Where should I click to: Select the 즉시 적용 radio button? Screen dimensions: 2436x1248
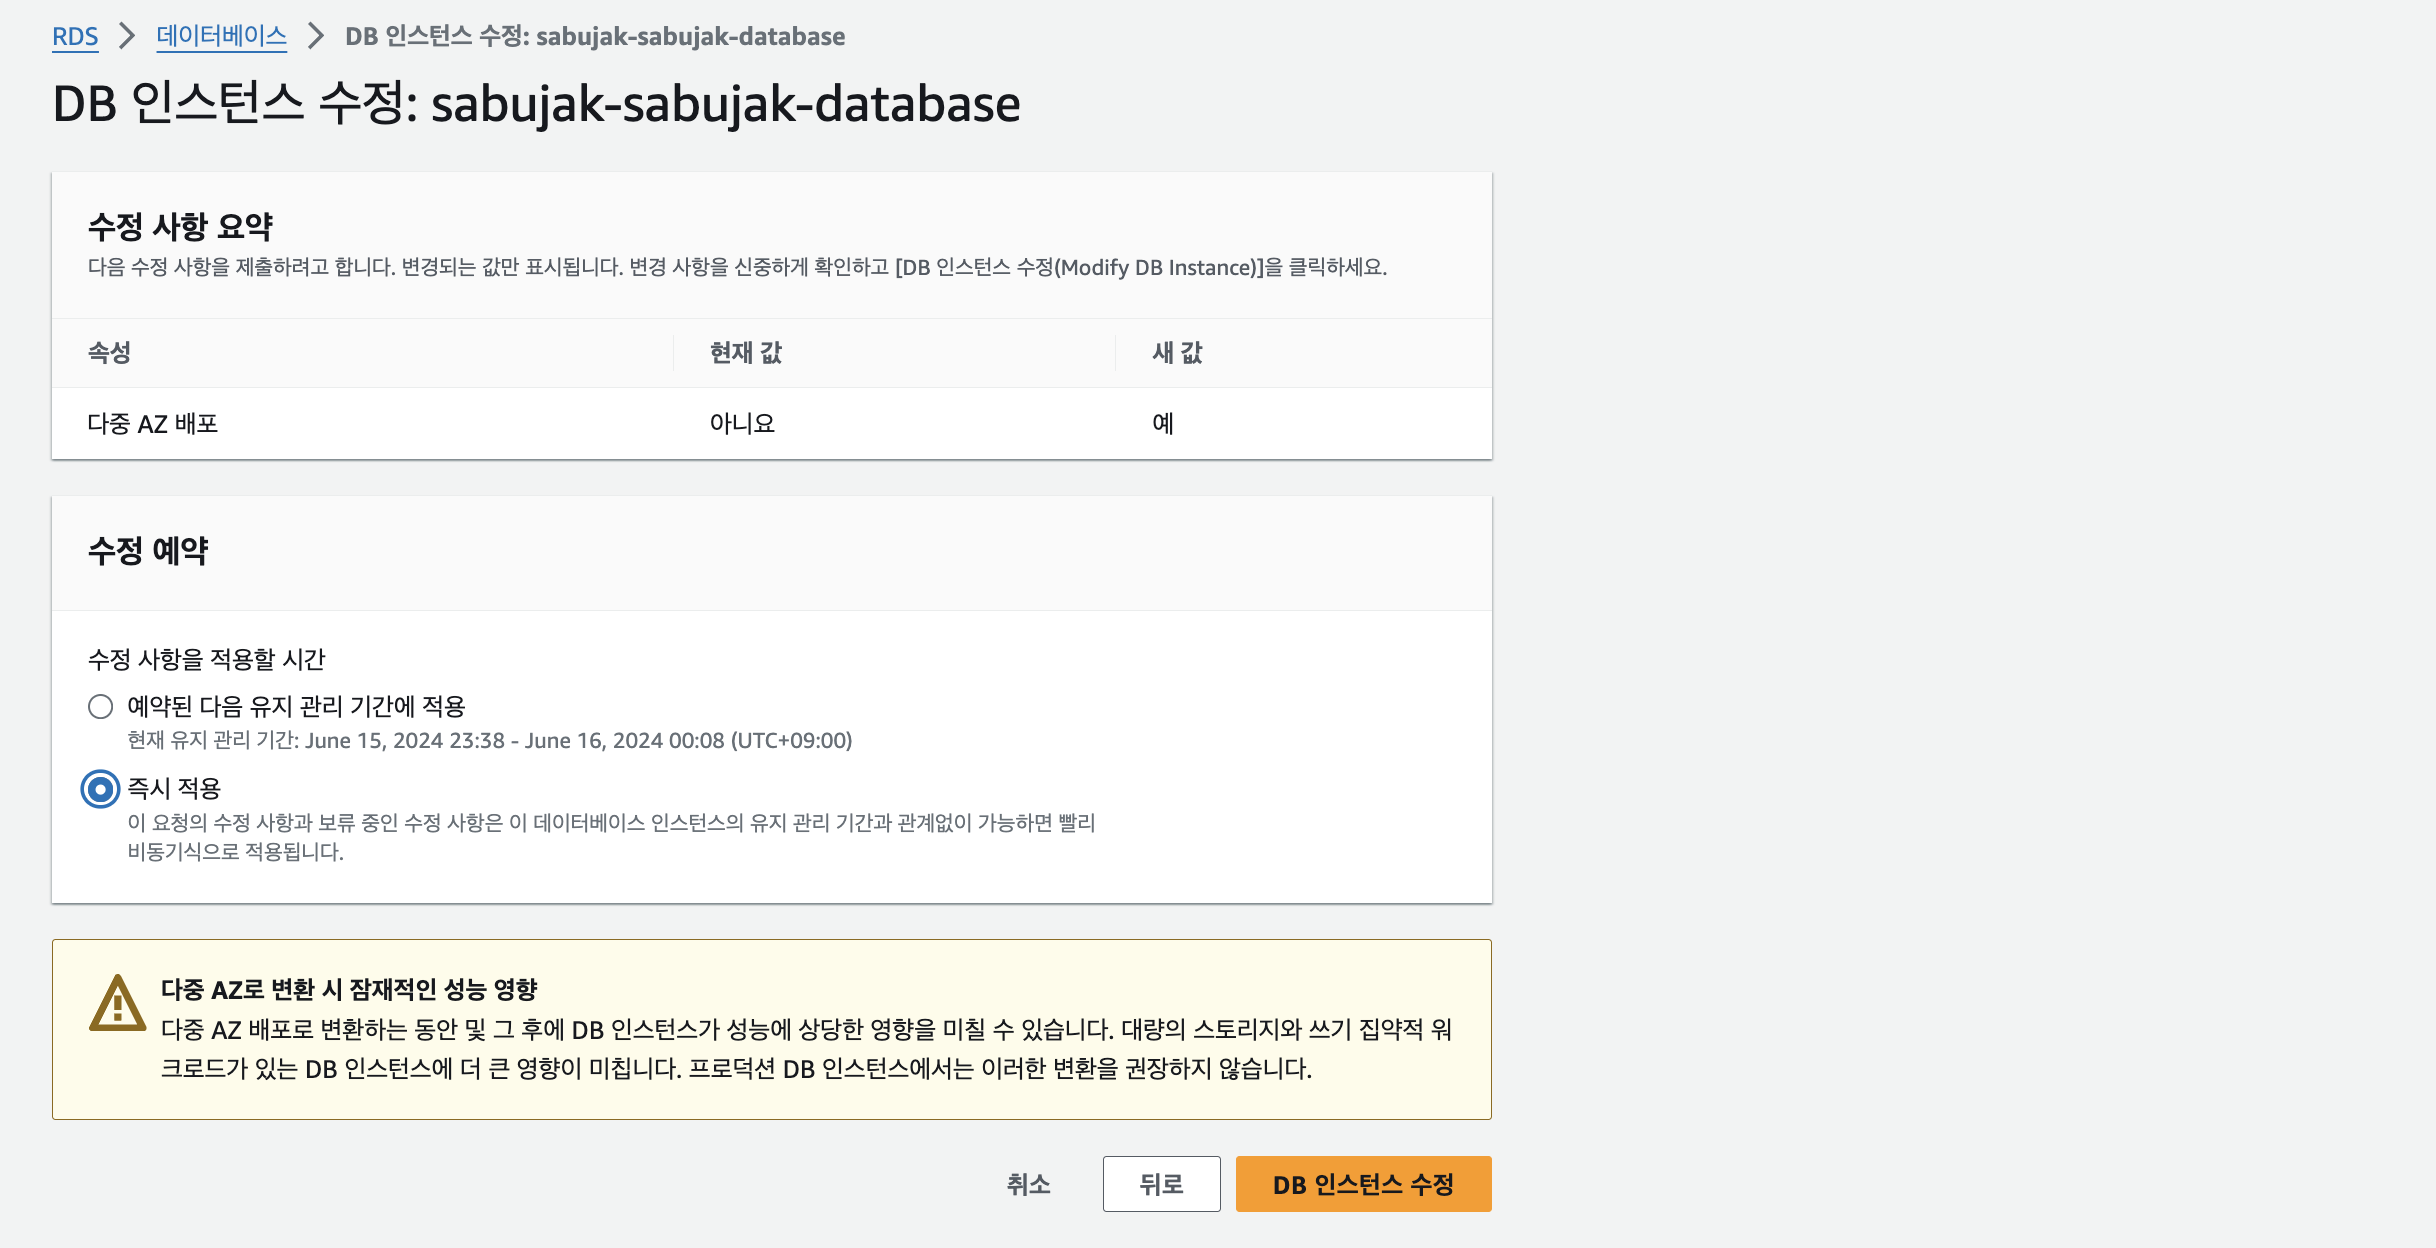coord(100,789)
